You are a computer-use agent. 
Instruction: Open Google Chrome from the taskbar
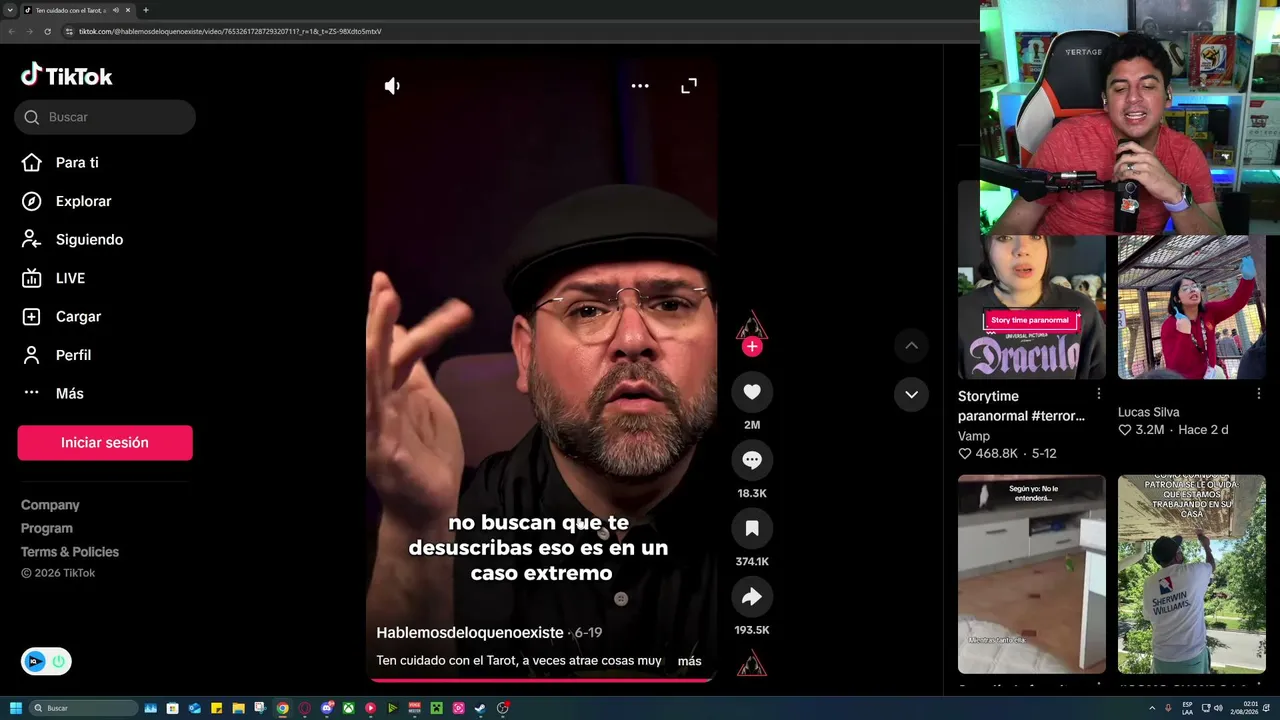point(283,708)
